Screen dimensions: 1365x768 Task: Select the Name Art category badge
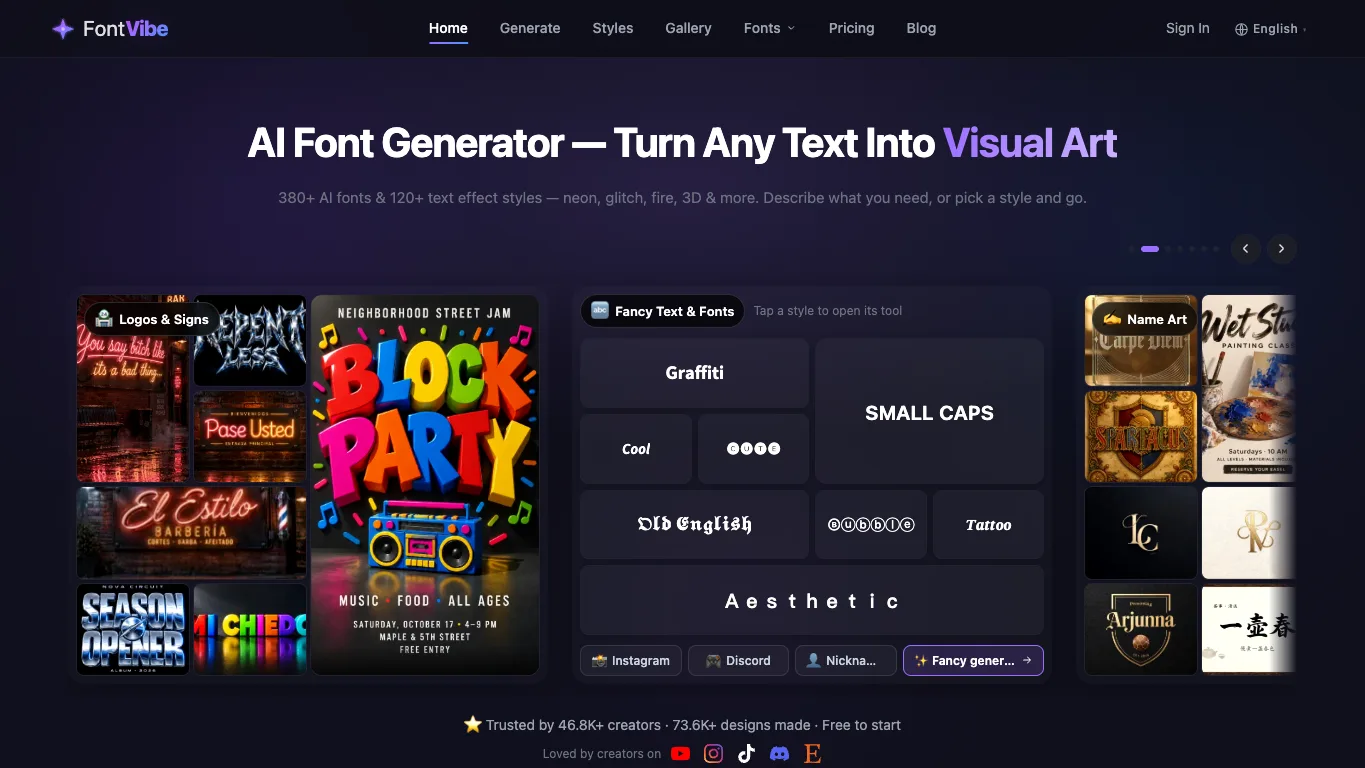tap(1145, 319)
